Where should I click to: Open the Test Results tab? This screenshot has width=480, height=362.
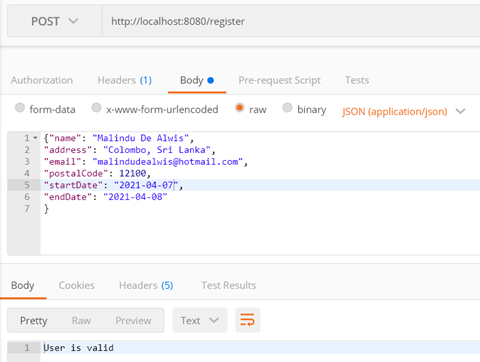(x=229, y=285)
